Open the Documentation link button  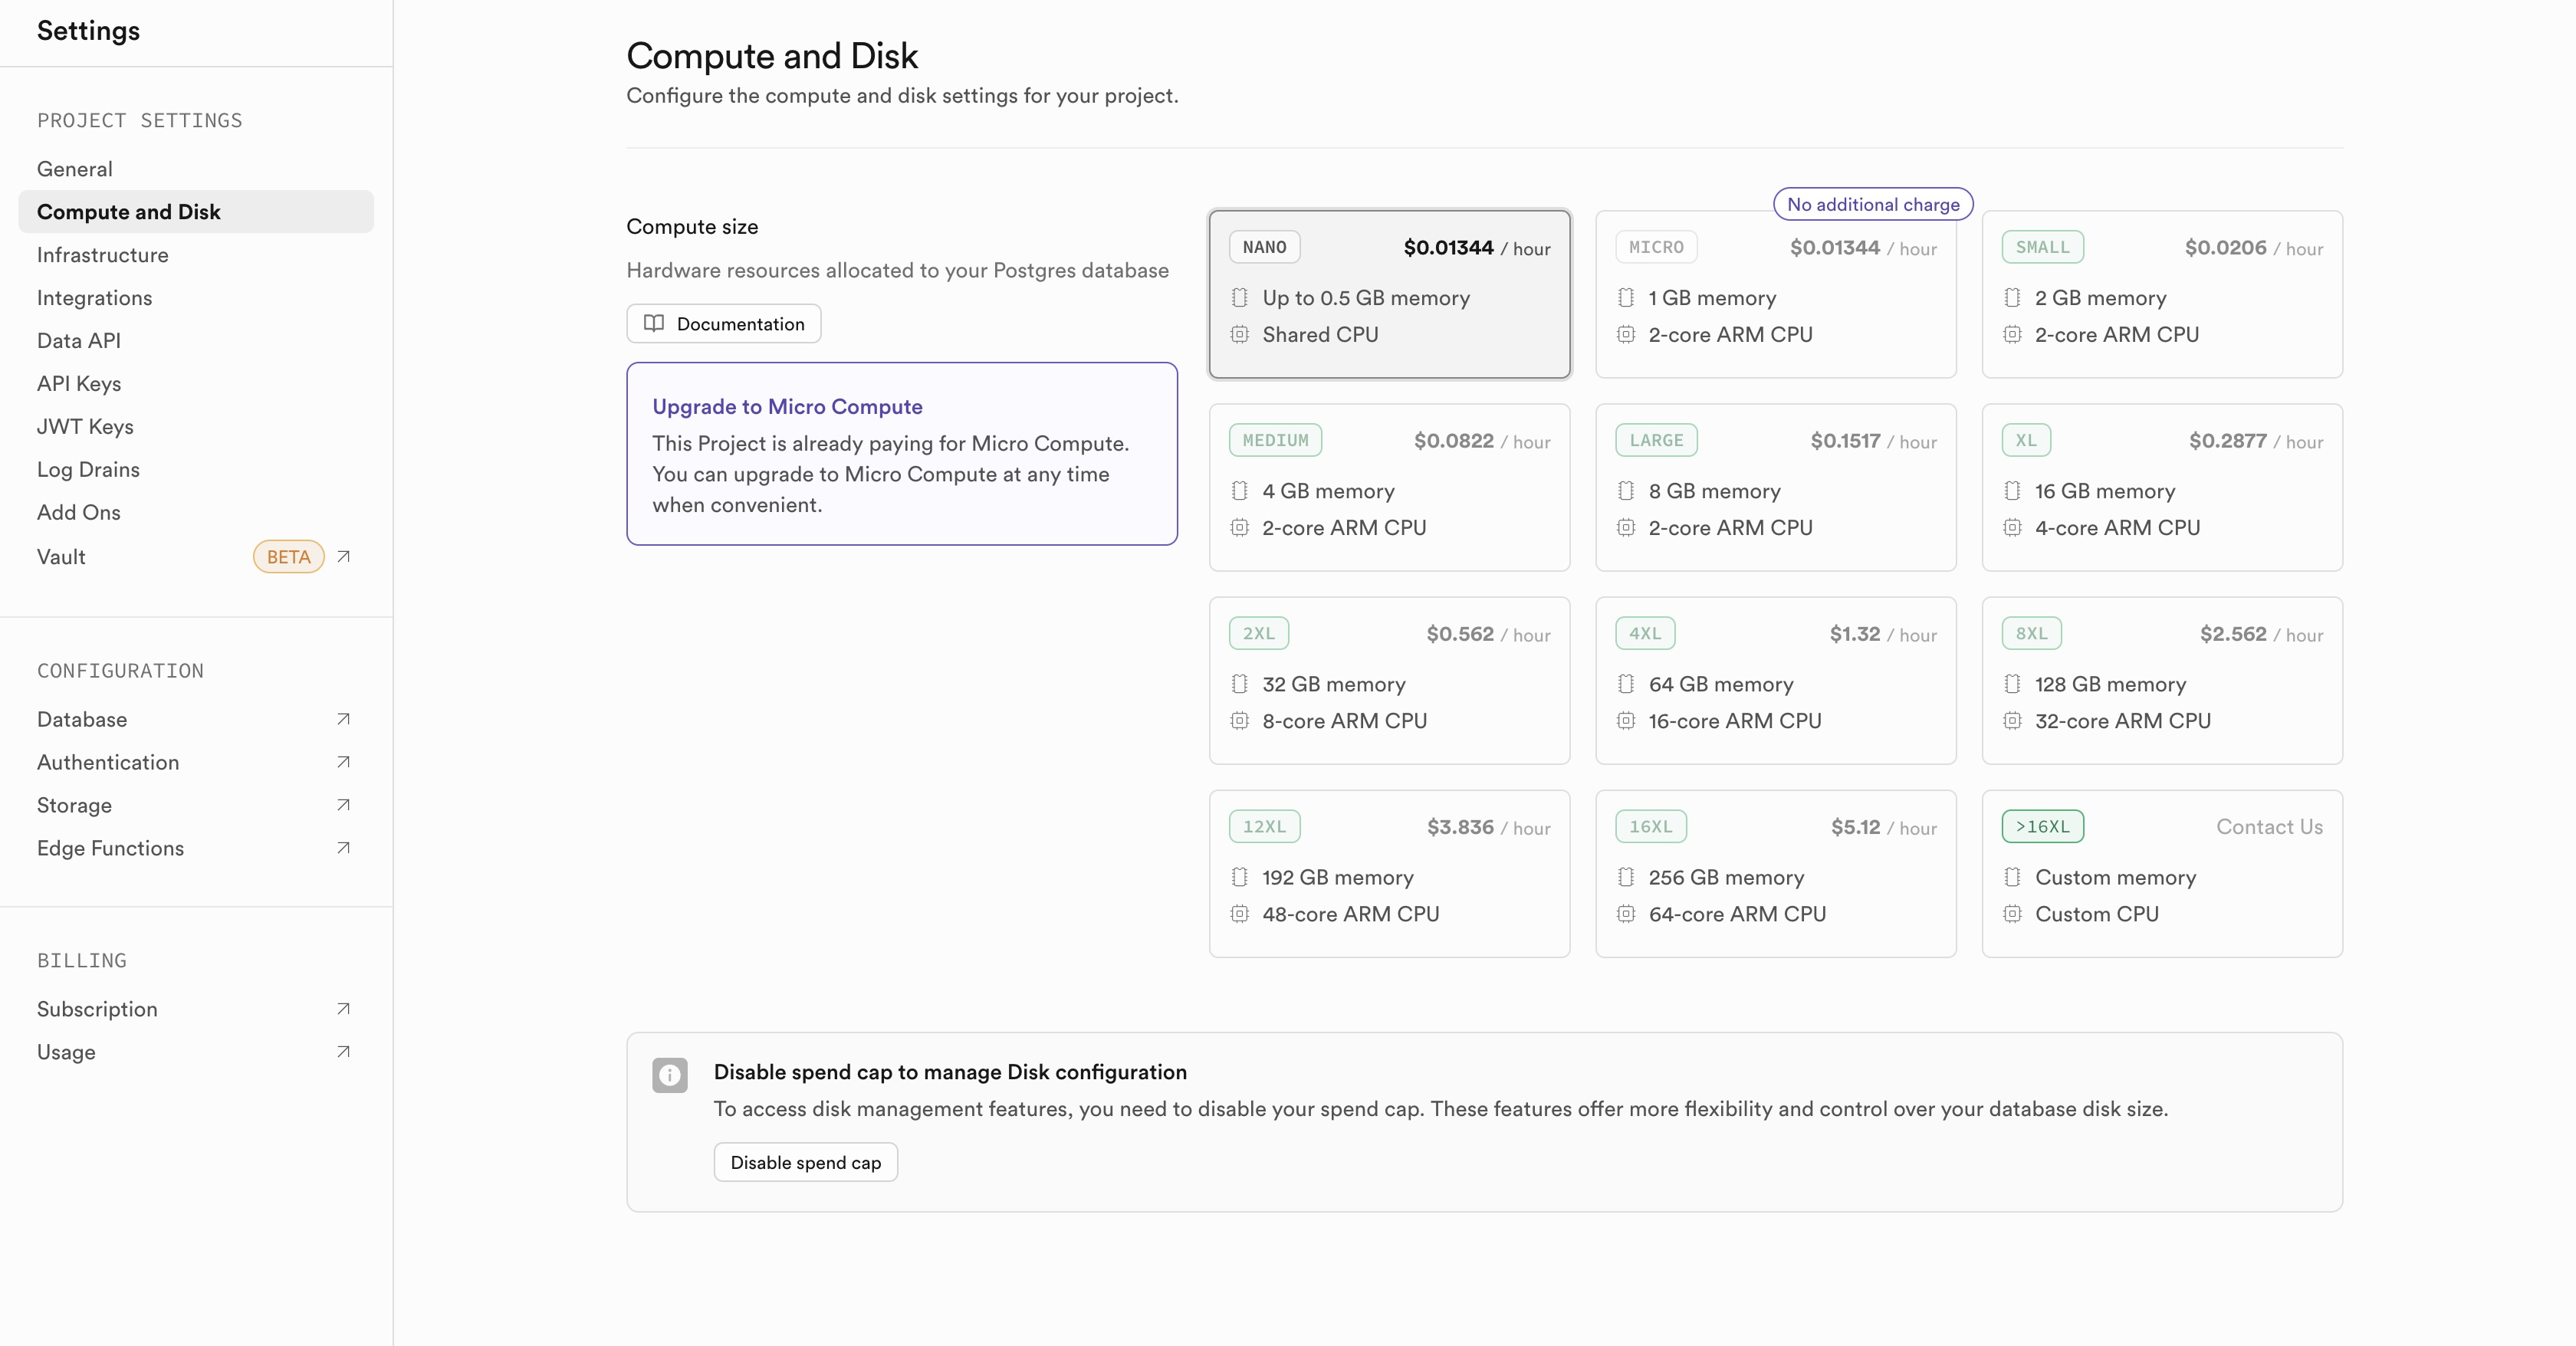[x=723, y=324]
